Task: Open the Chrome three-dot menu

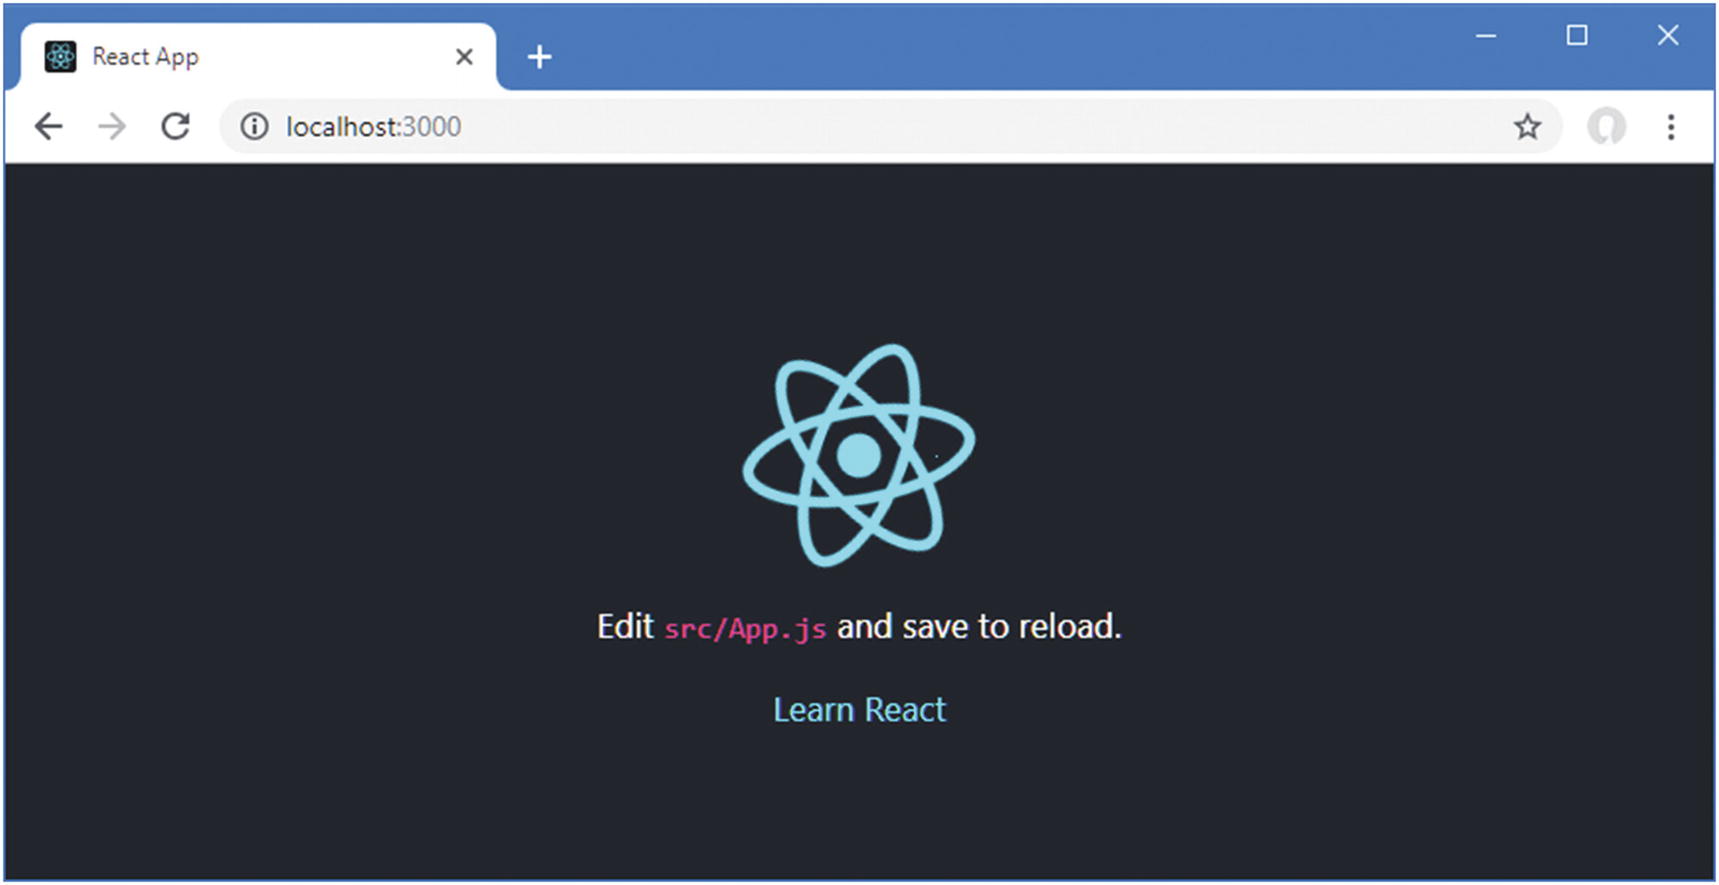Action: 1671,127
